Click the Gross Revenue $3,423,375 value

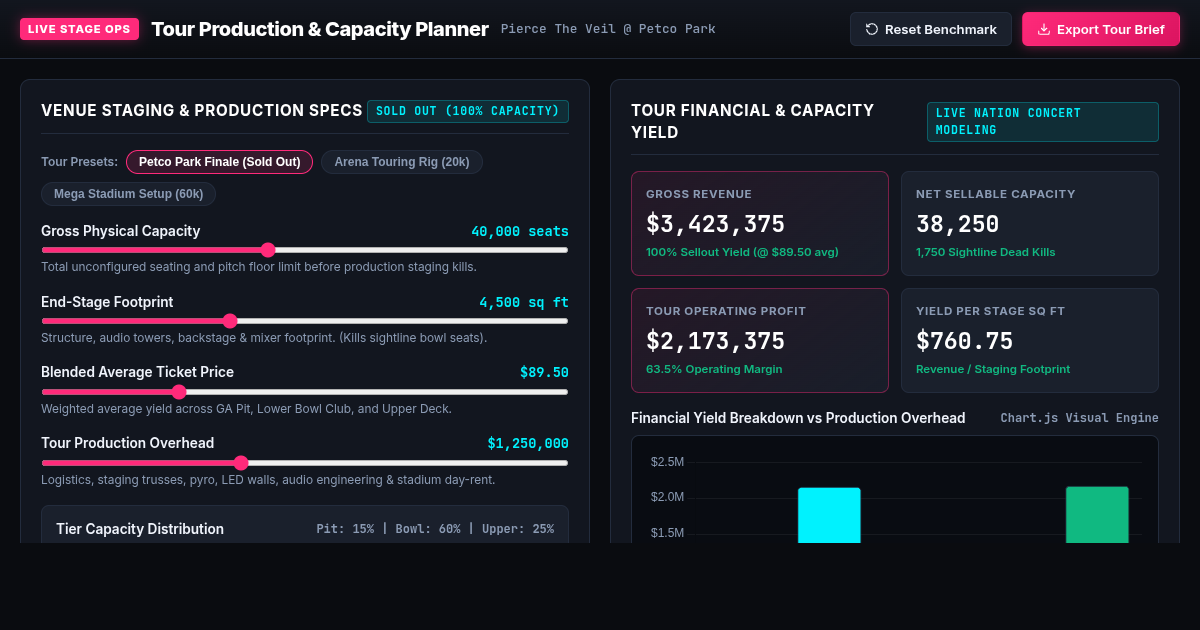click(x=715, y=224)
